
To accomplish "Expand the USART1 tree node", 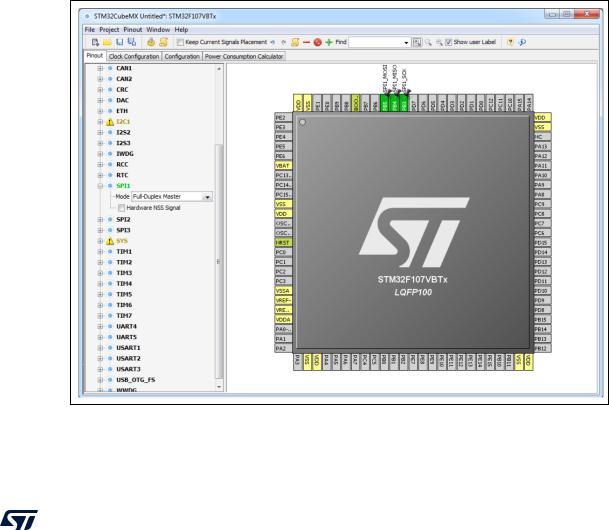I will [100, 348].
